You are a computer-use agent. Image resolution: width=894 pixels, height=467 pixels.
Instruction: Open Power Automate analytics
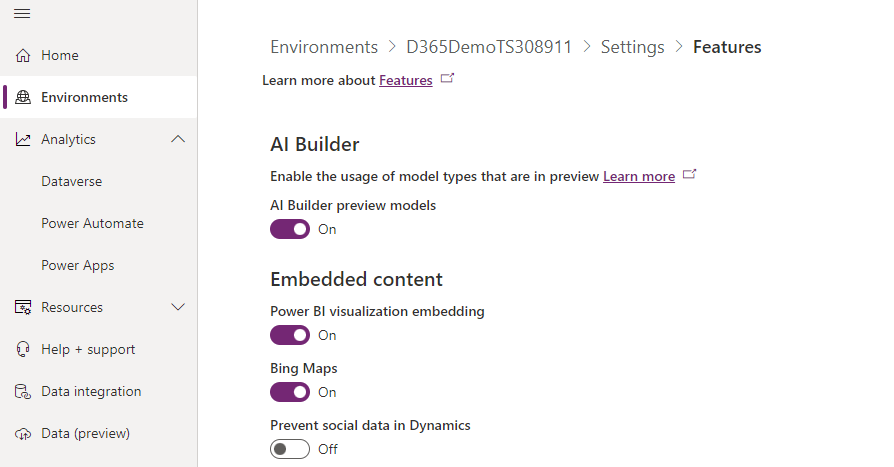92,224
